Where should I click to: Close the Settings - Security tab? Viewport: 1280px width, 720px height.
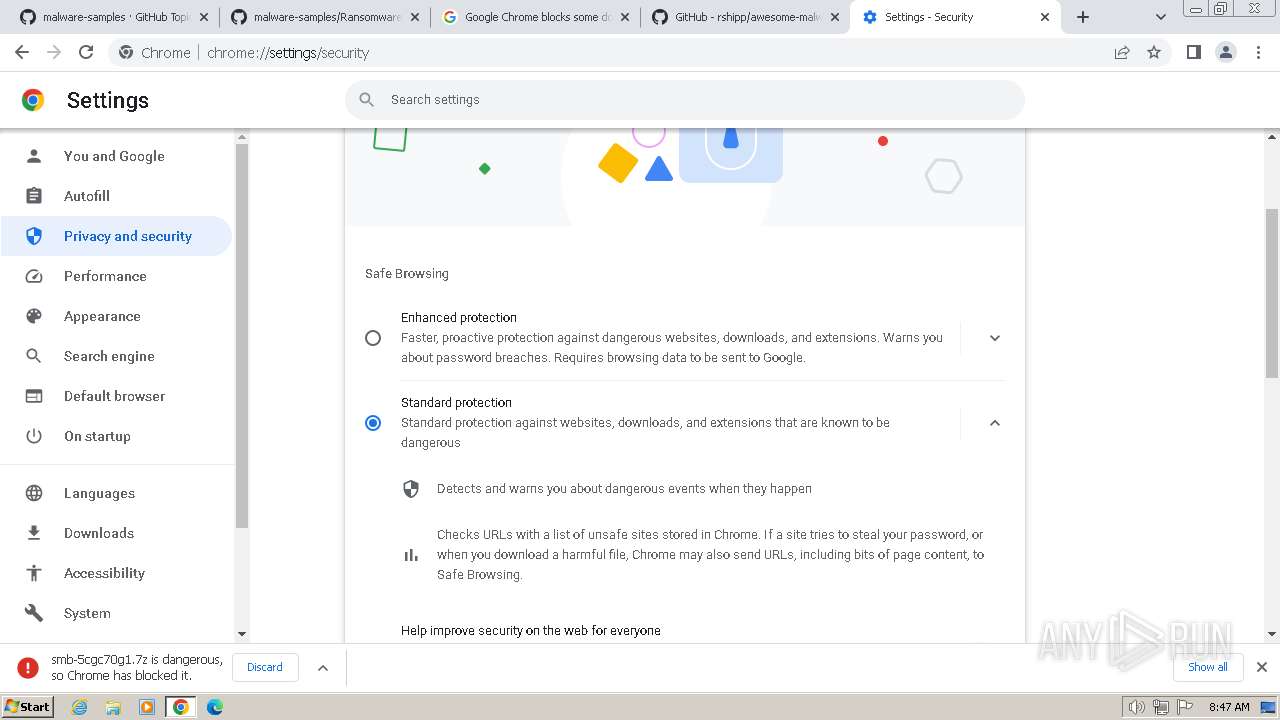coord(1045,17)
